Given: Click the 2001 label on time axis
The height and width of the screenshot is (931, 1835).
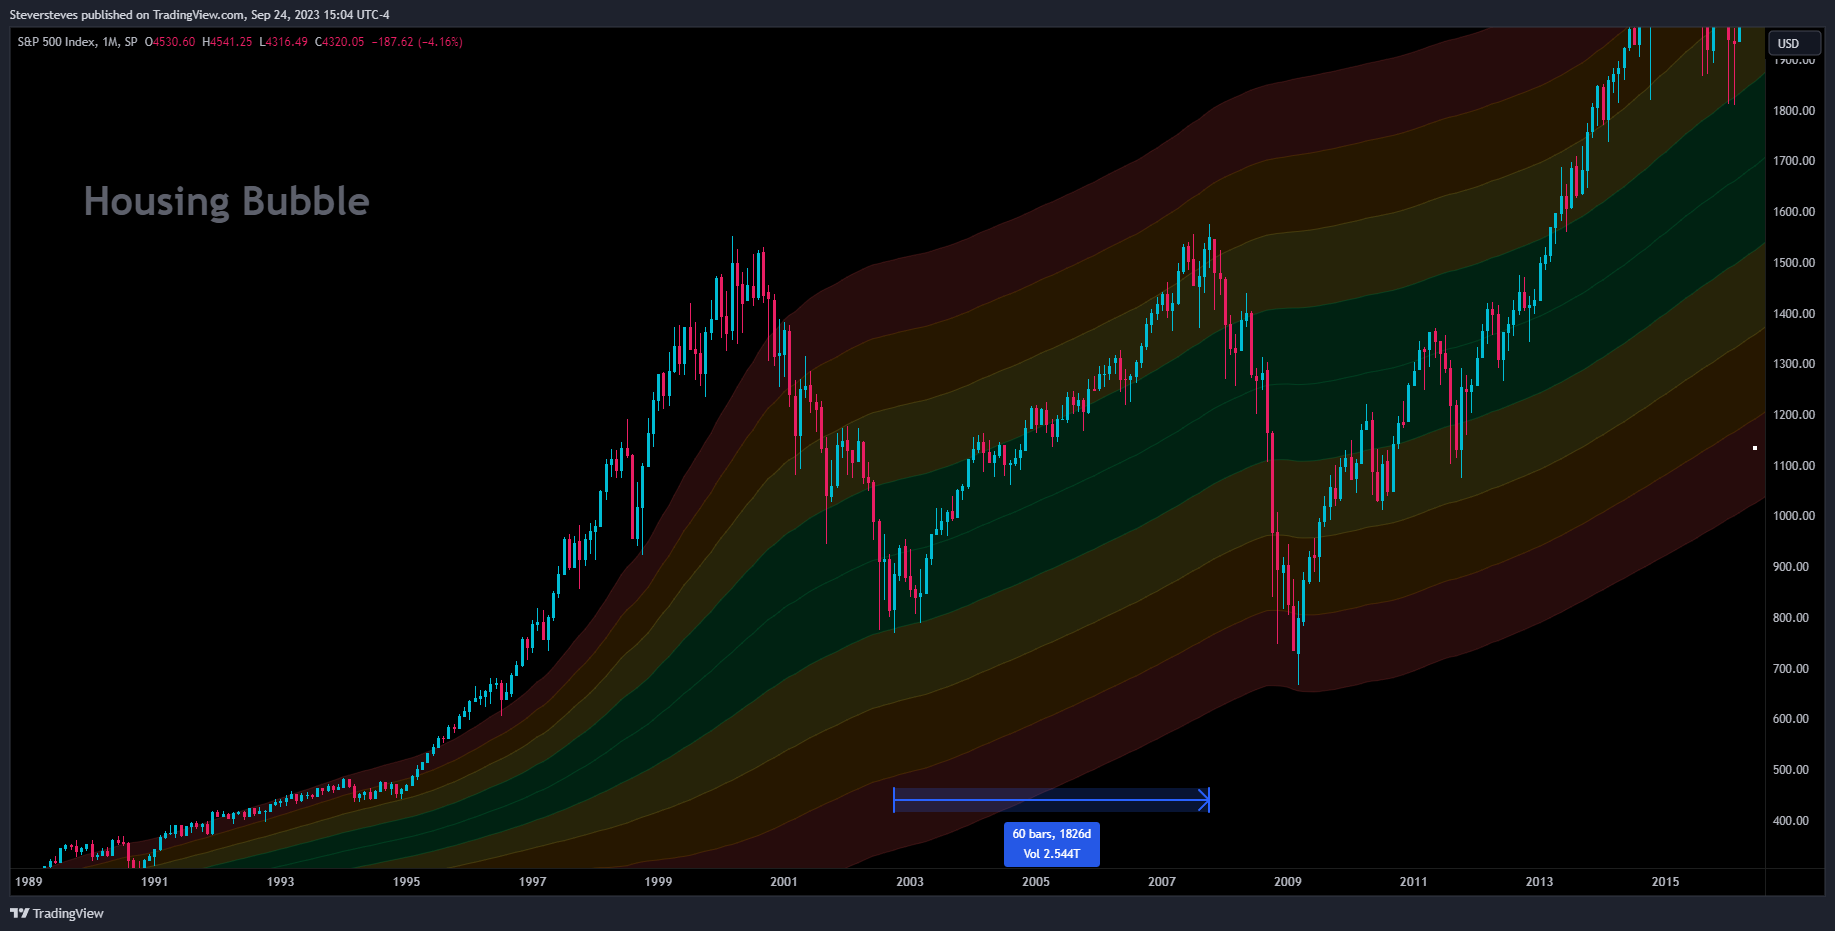Looking at the screenshot, I should click(784, 882).
